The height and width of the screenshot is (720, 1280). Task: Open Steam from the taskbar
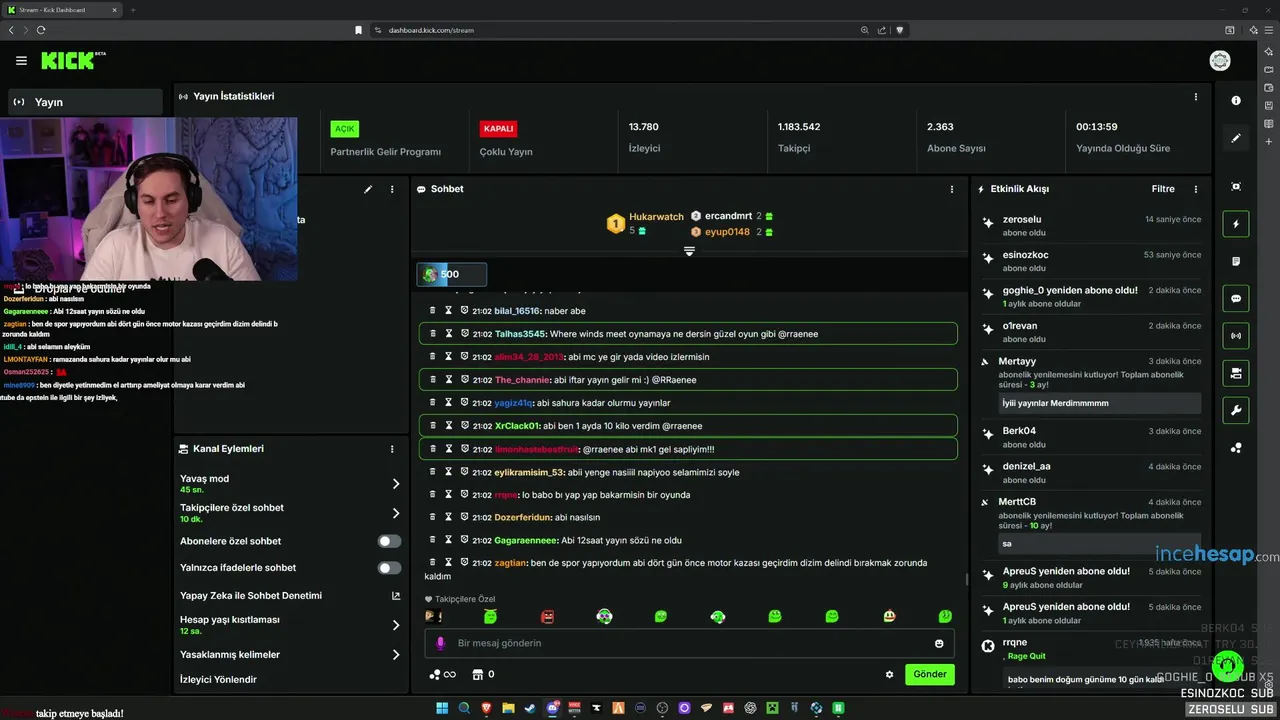tap(530, 708)
